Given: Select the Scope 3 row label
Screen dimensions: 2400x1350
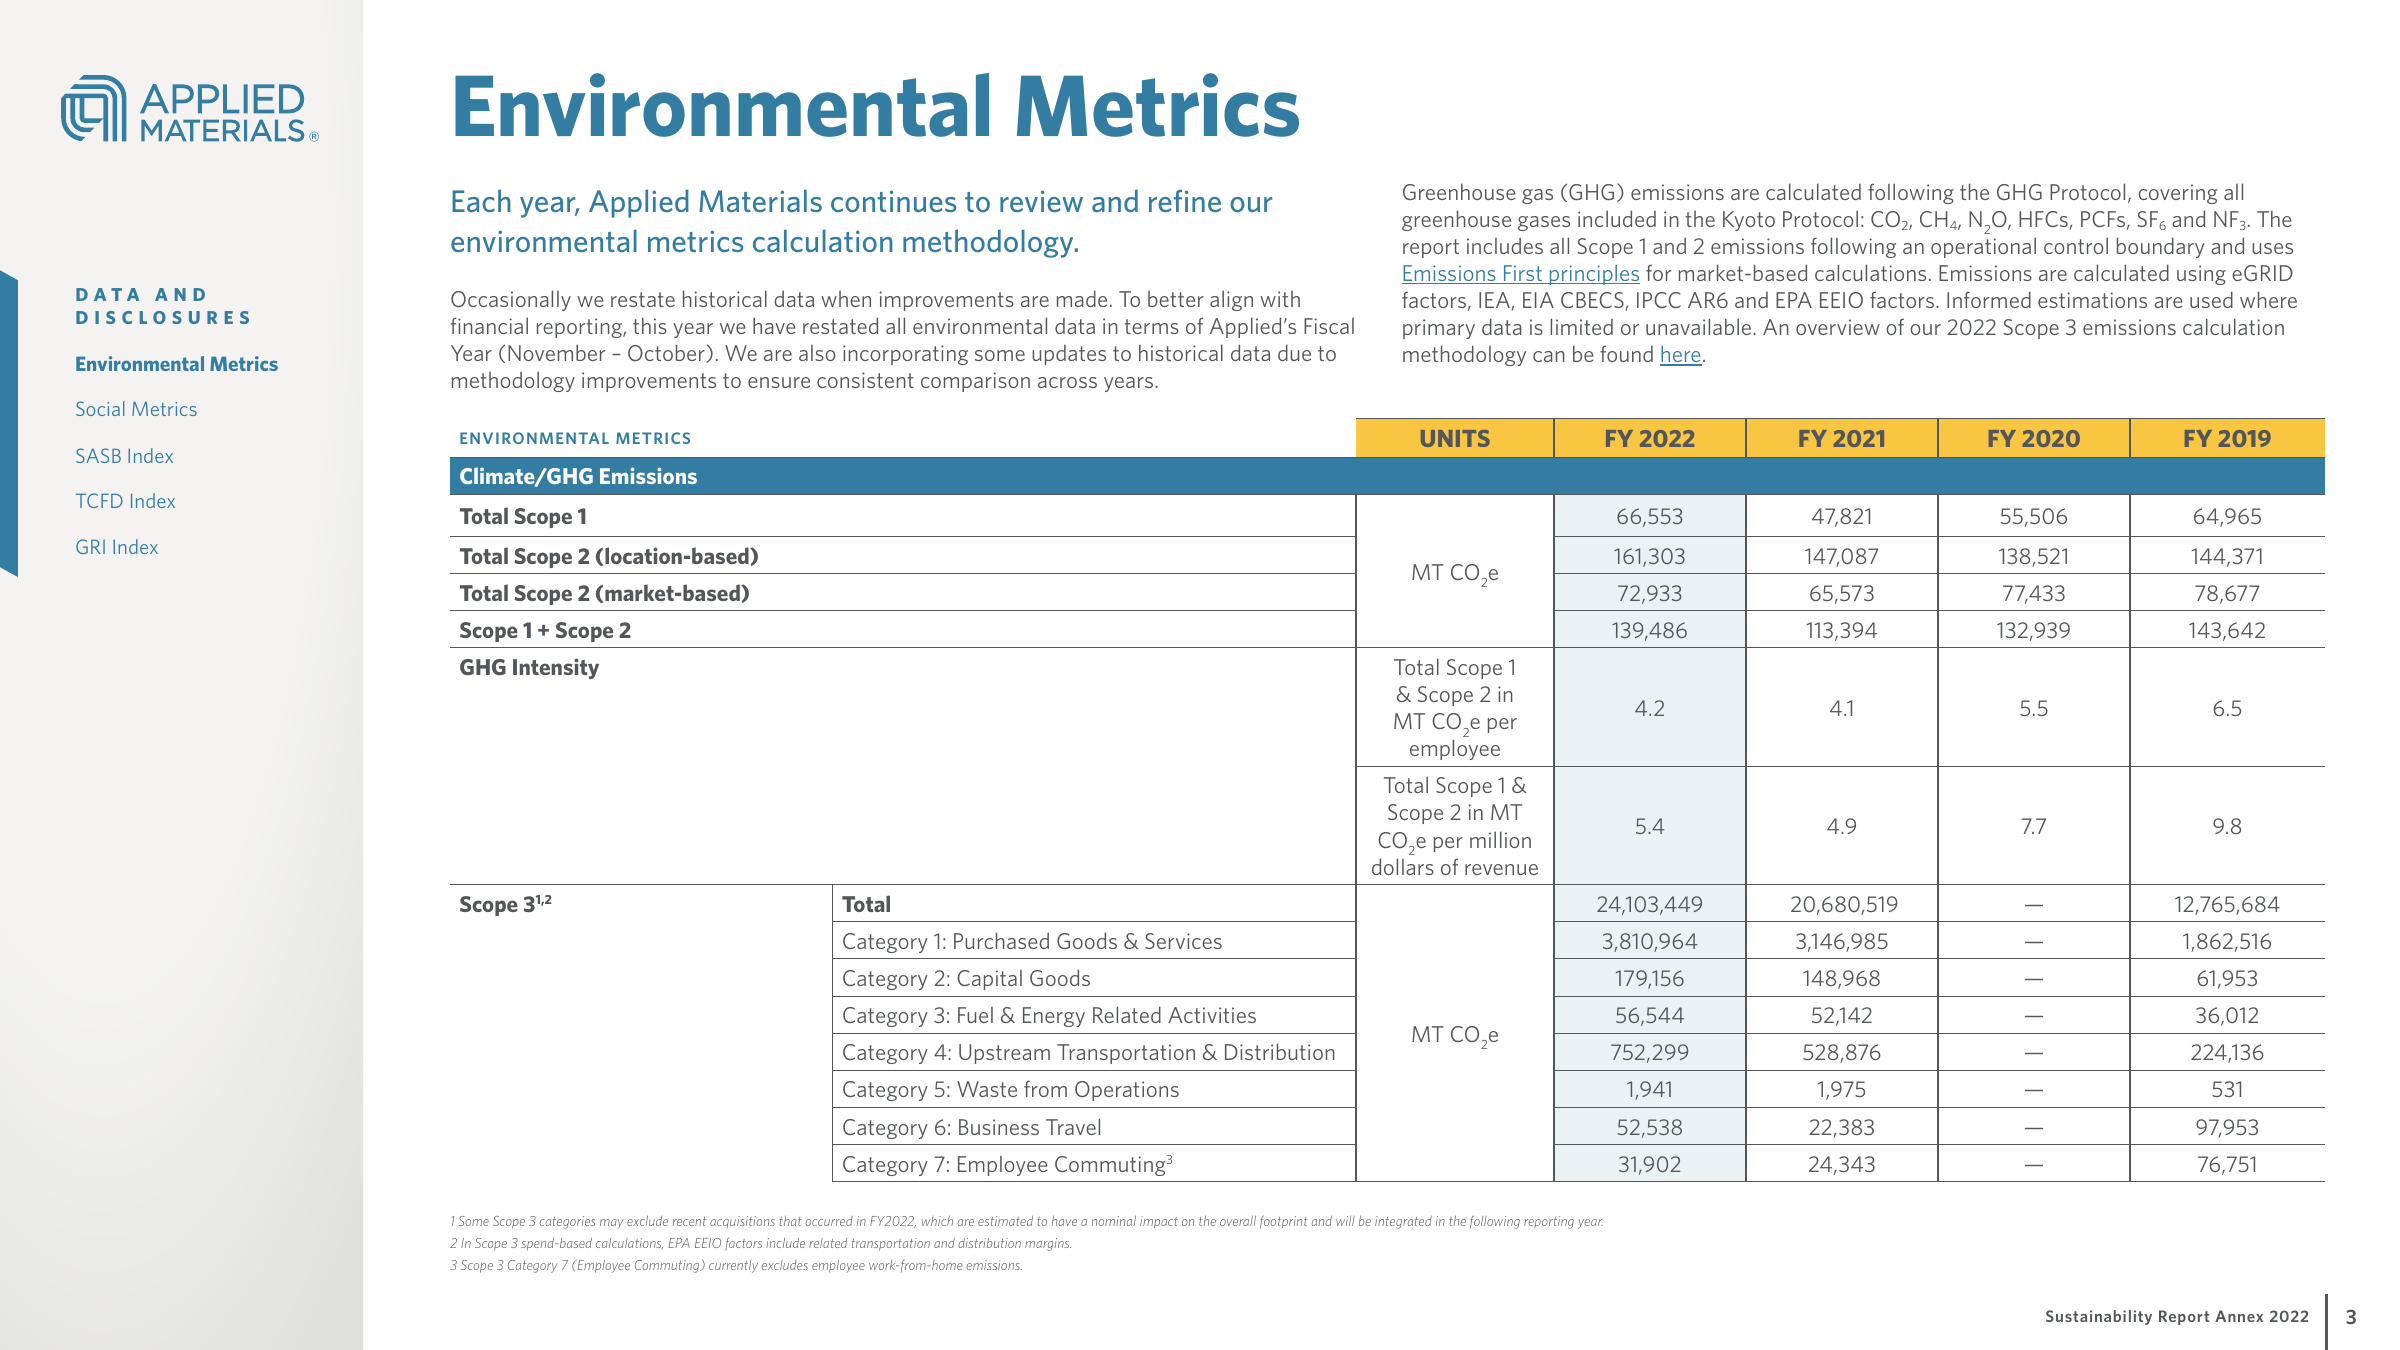Looking at the screenshot, I should (505, 904).
